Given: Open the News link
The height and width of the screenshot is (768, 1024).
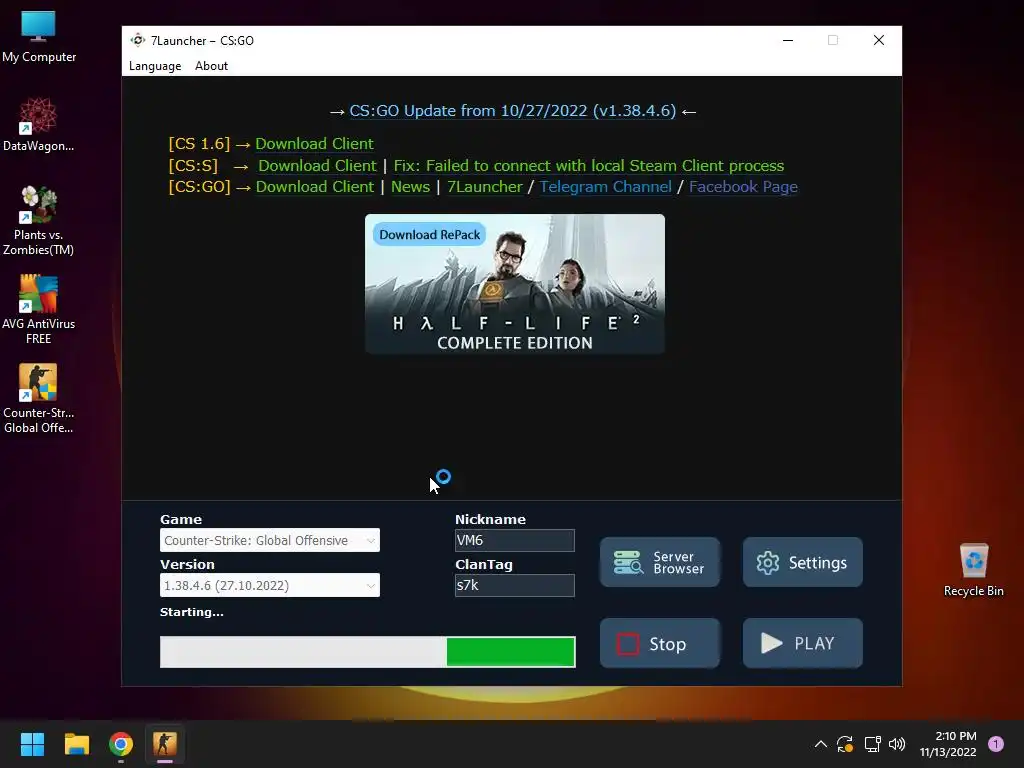Looking at the screenshot, I should [x=410, y=187].
